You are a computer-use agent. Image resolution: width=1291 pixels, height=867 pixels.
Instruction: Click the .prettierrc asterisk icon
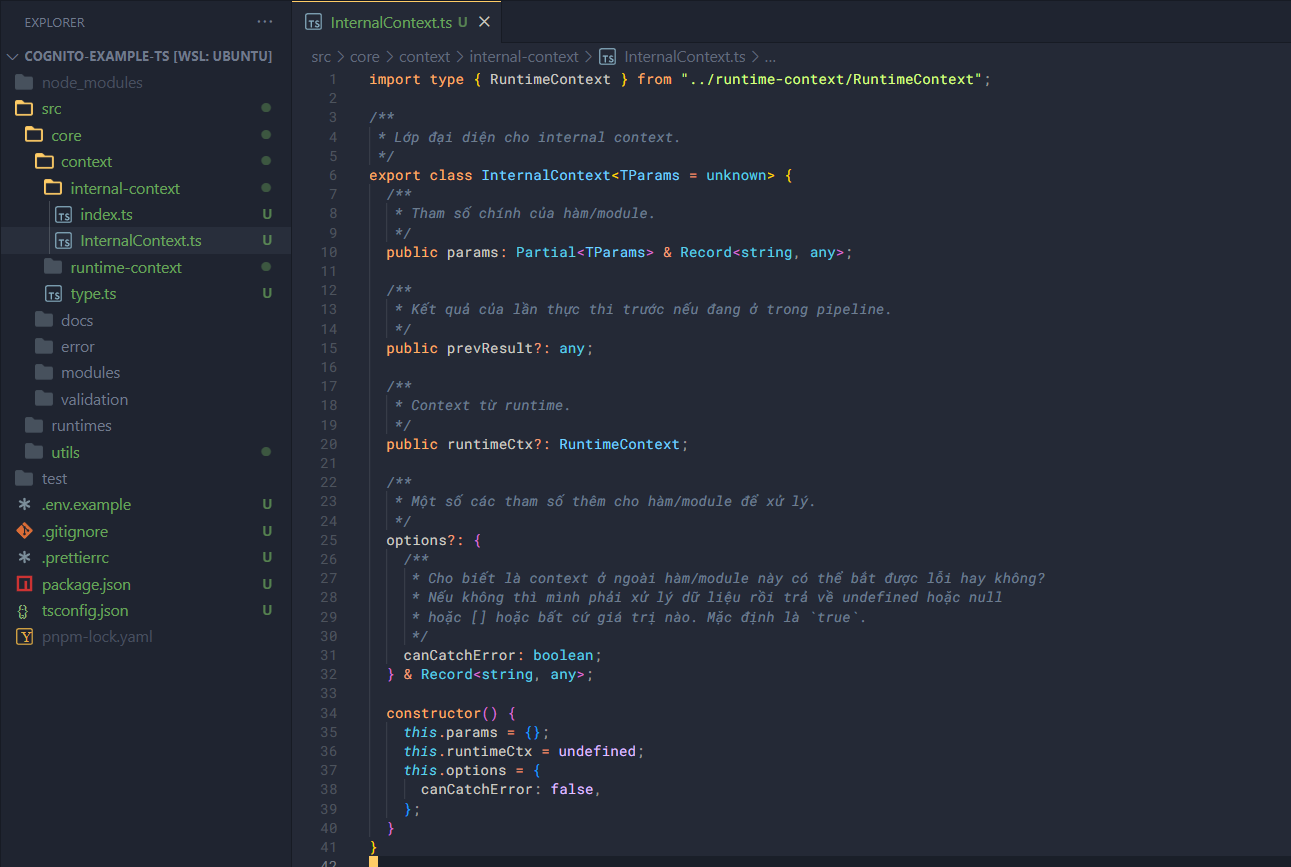25,558
